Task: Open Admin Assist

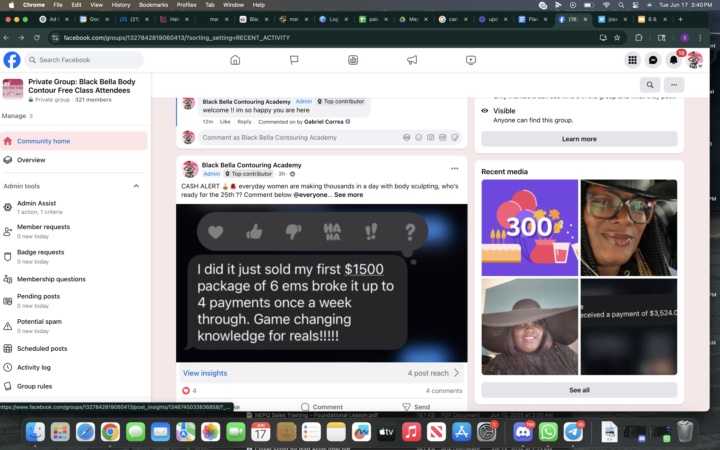Action: point(74,207)
